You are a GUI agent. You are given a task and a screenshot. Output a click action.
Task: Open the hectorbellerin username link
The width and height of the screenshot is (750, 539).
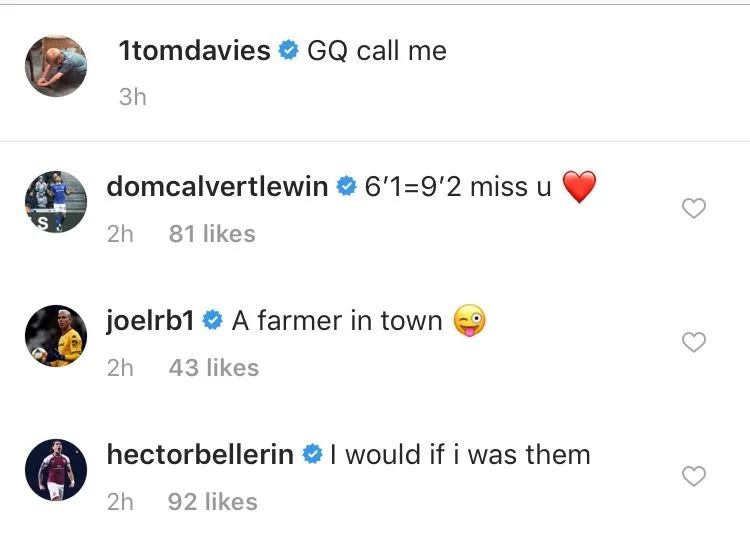coord(200,455)
